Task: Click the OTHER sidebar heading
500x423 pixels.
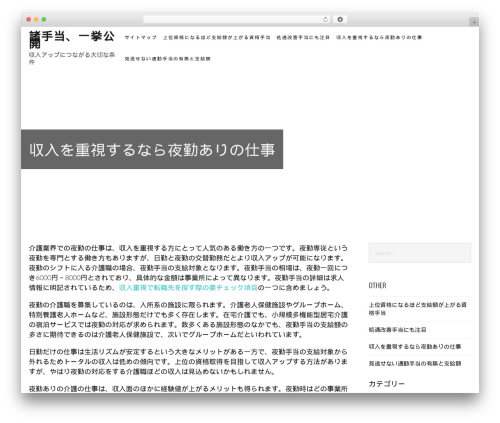Action: pos(377,285)
